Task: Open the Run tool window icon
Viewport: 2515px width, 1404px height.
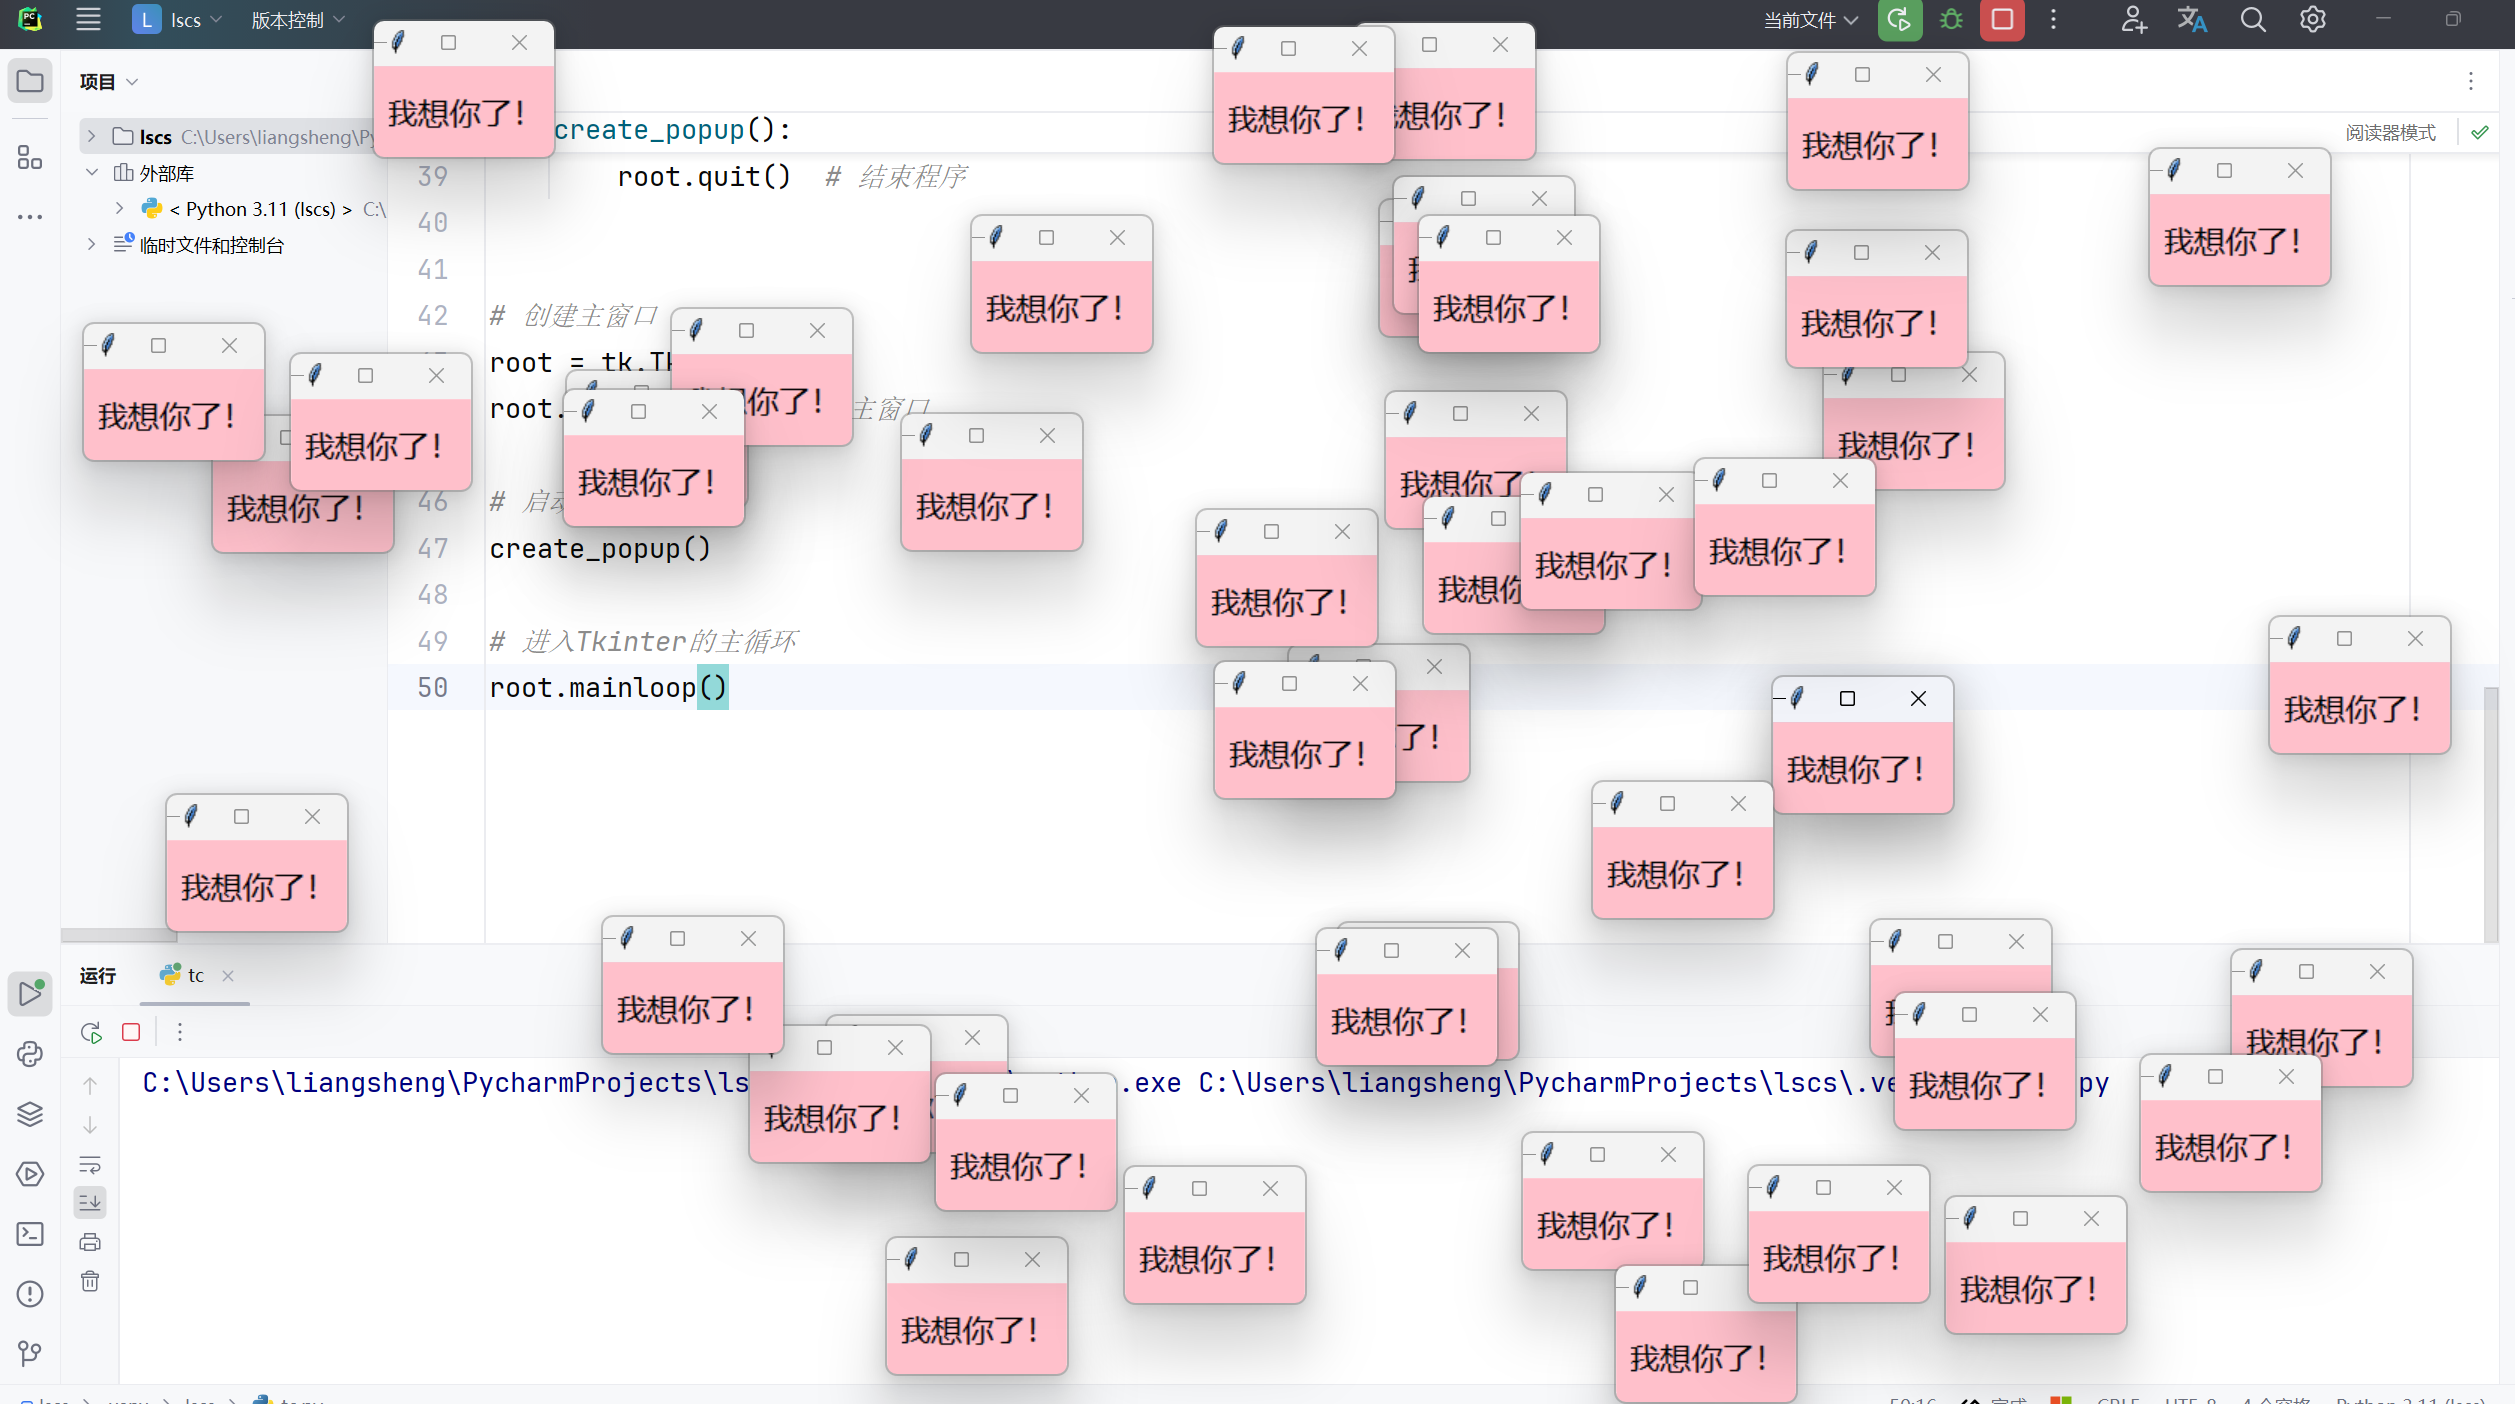Action: tap(30, 993)
